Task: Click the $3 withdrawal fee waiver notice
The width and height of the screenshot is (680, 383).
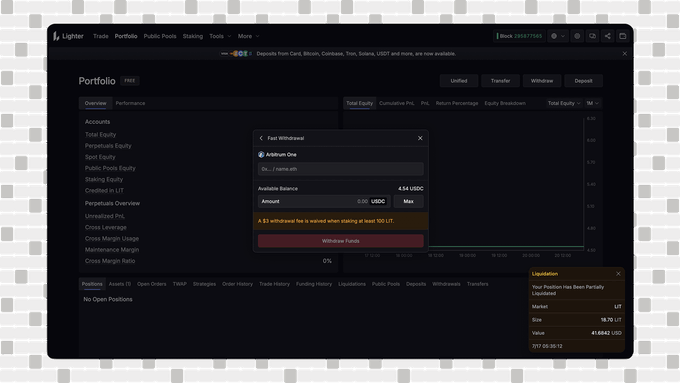Action: coord(340,221)
